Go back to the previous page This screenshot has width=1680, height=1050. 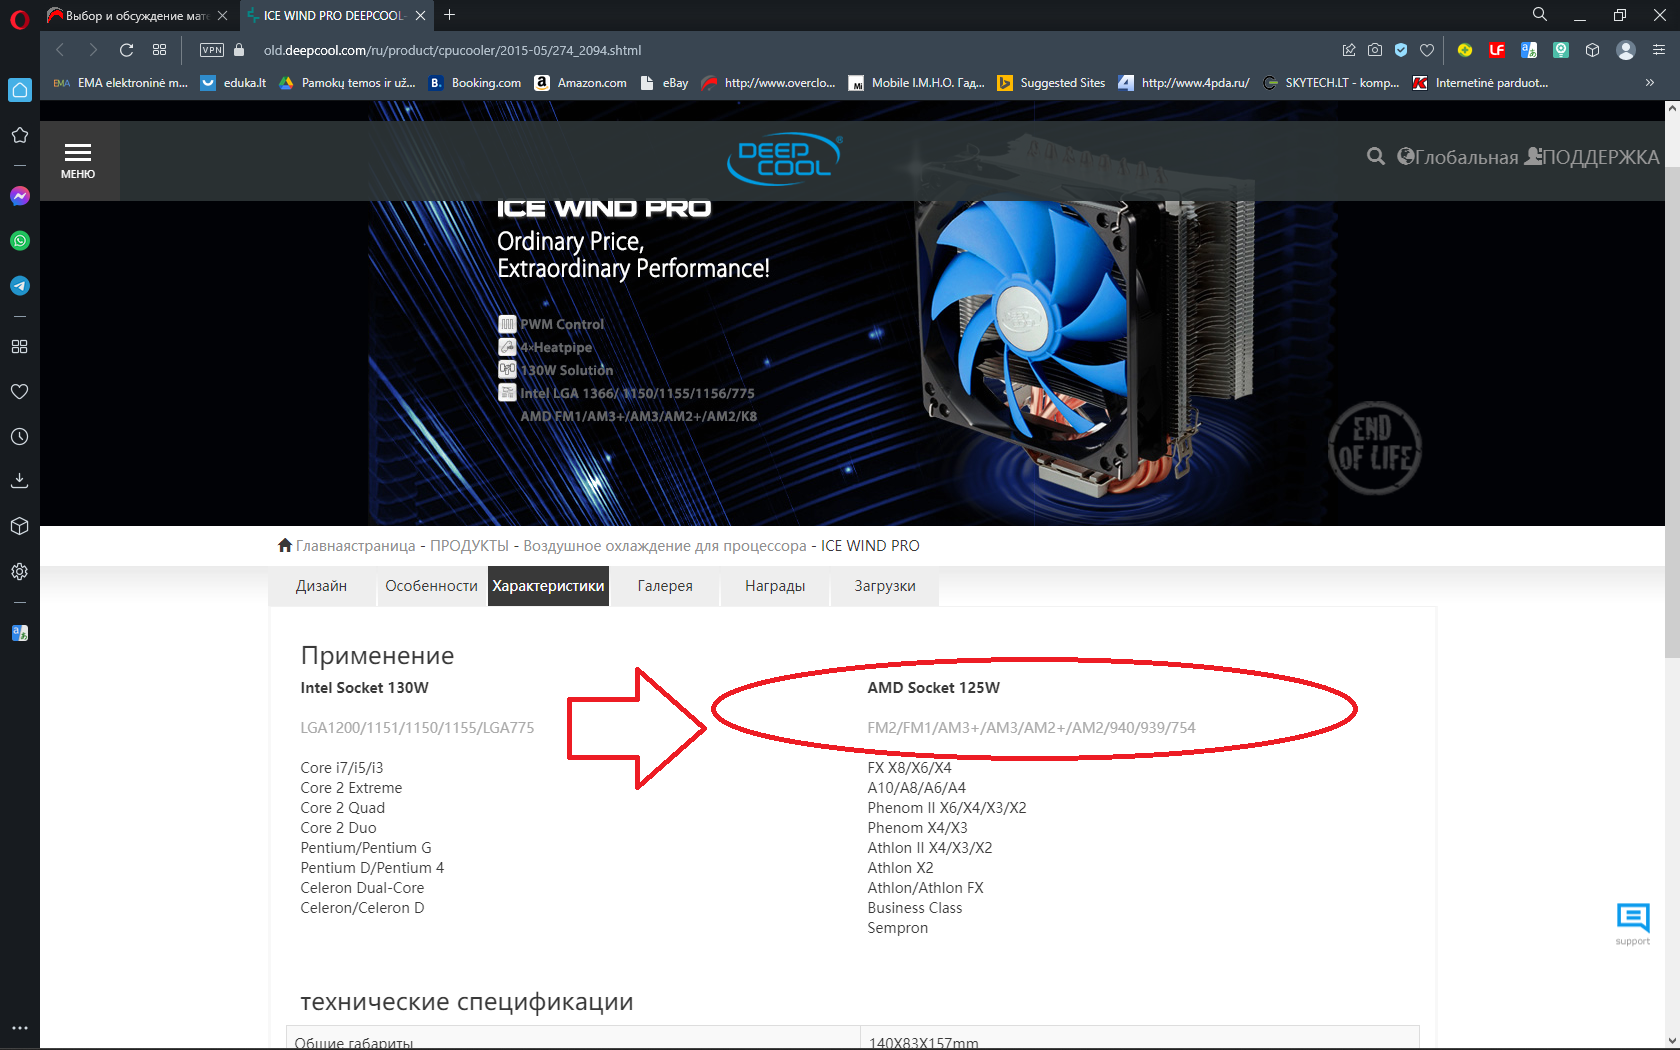[60, 50]
